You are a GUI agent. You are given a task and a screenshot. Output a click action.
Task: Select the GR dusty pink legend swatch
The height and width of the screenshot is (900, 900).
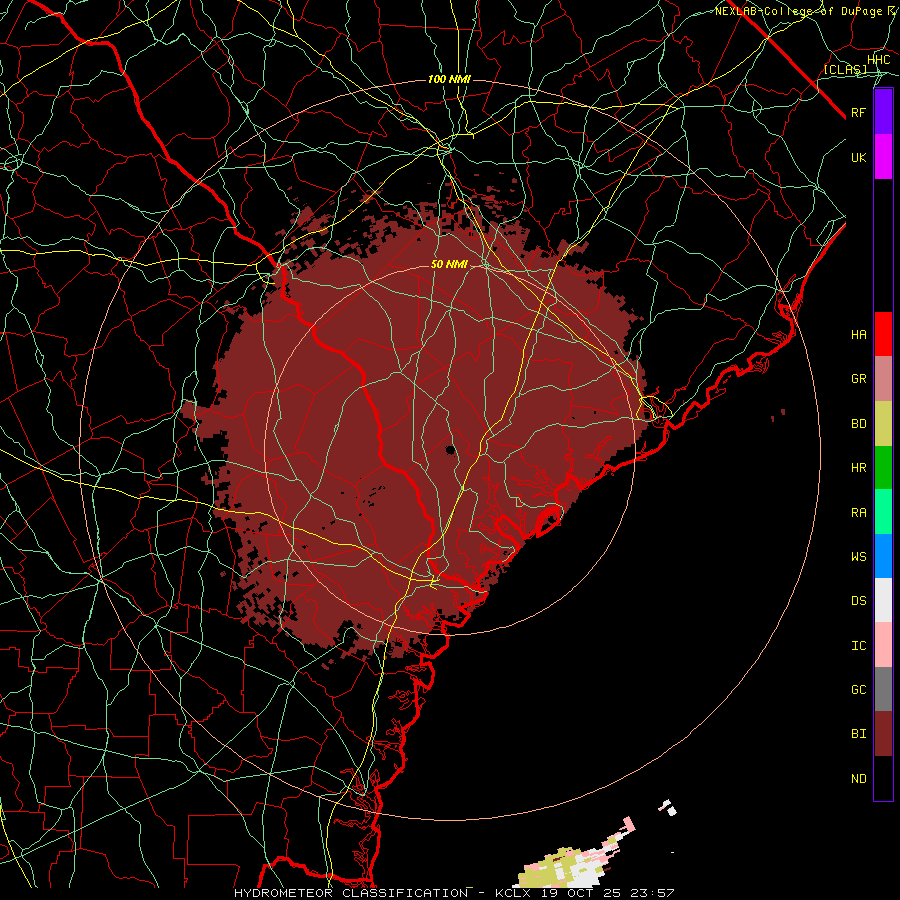click(x=883, y=379)
